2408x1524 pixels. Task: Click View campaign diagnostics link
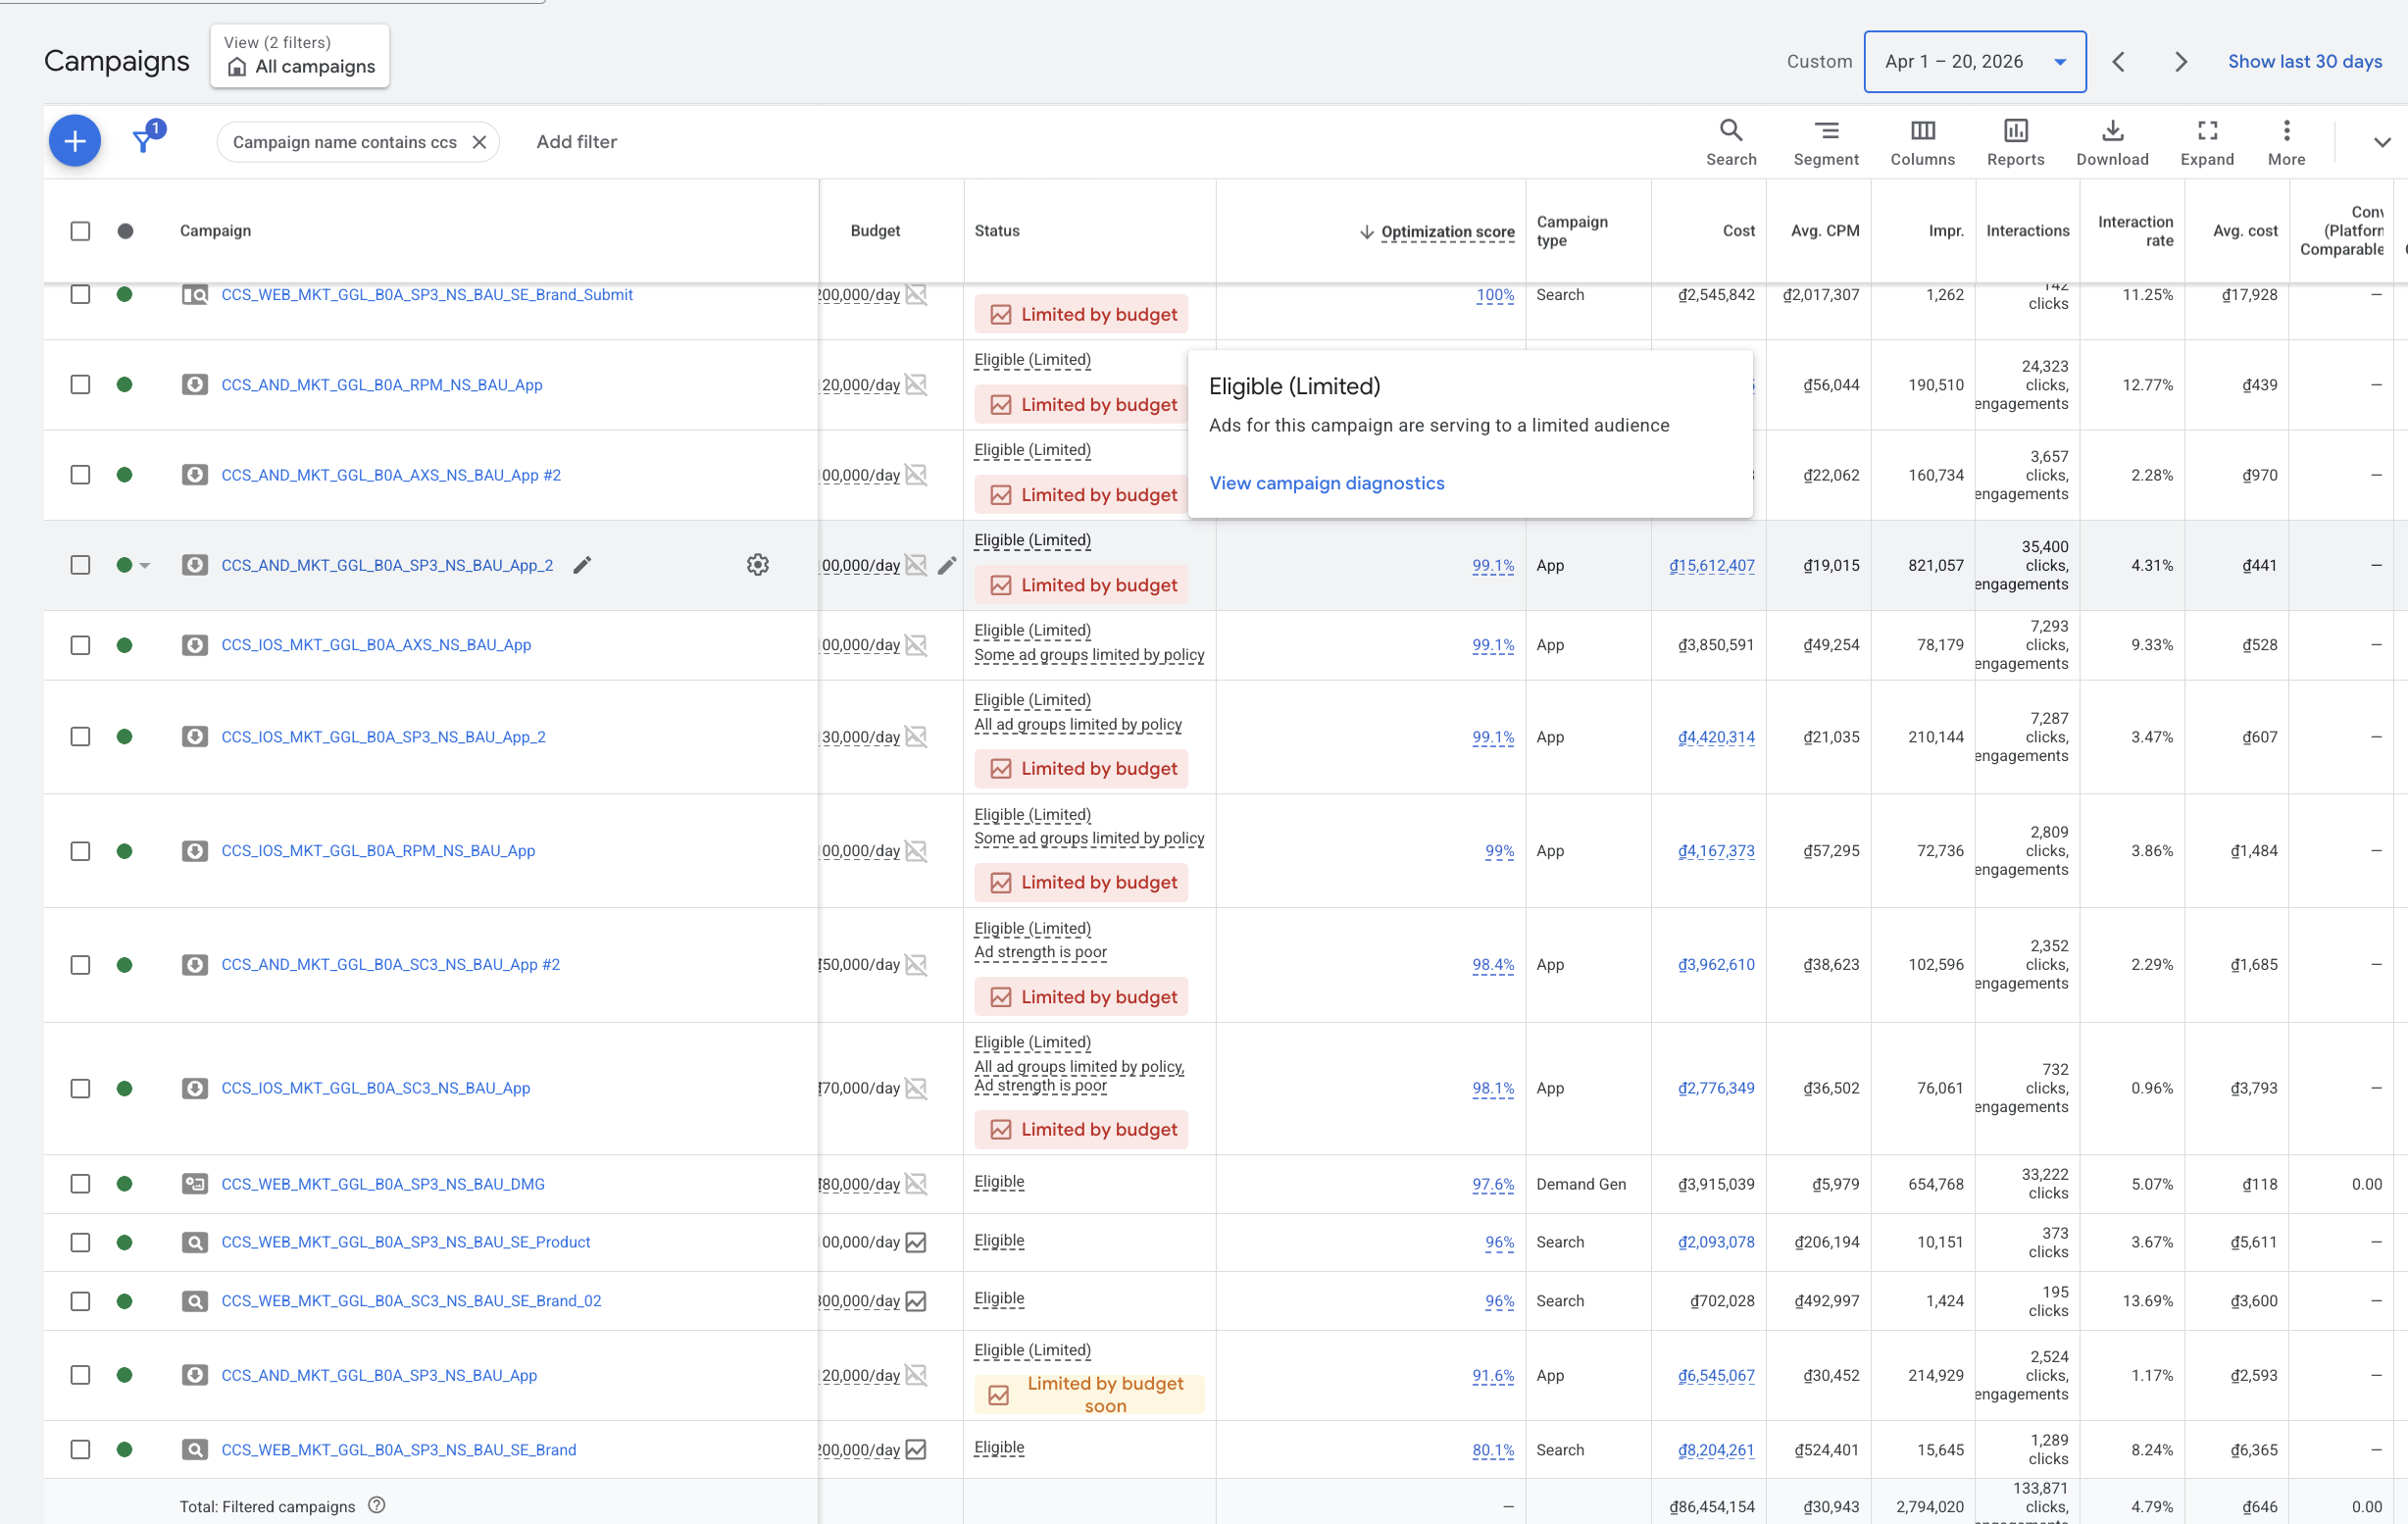click(x=1326, y=483)
